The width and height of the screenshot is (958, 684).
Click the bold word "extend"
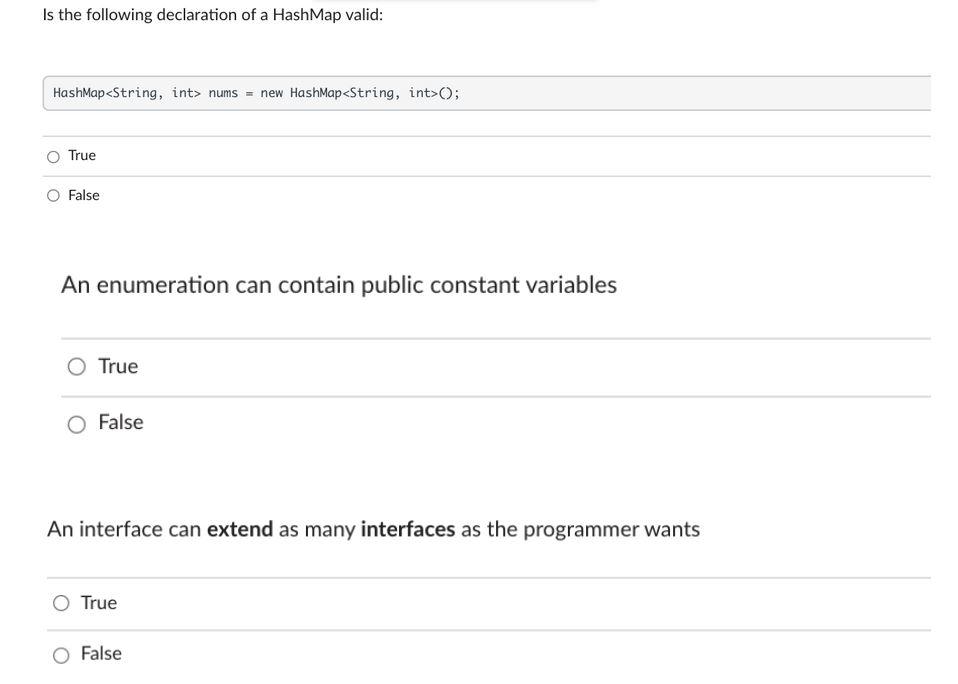click(240, 529)
